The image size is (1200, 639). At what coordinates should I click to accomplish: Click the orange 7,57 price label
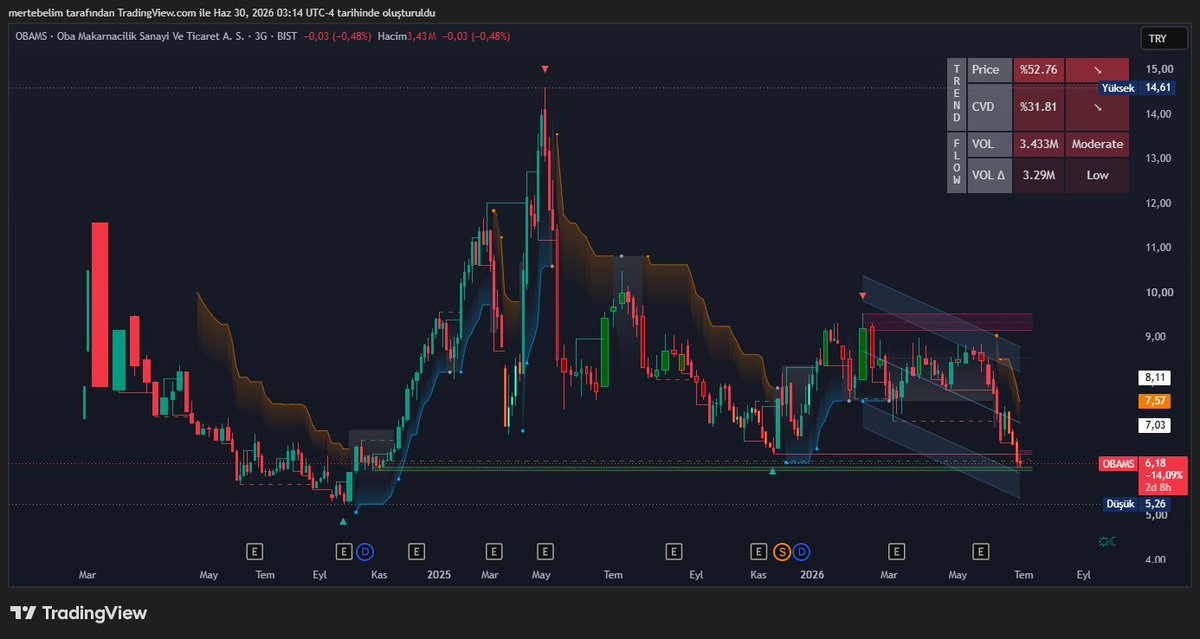(x=1155, y=401)
